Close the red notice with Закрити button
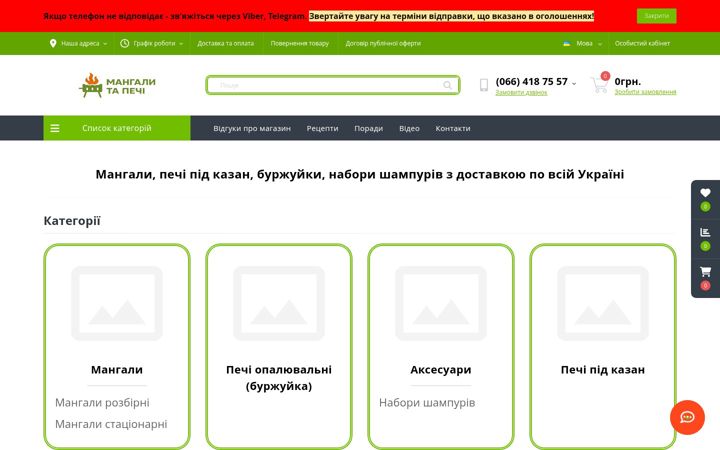 656,16
